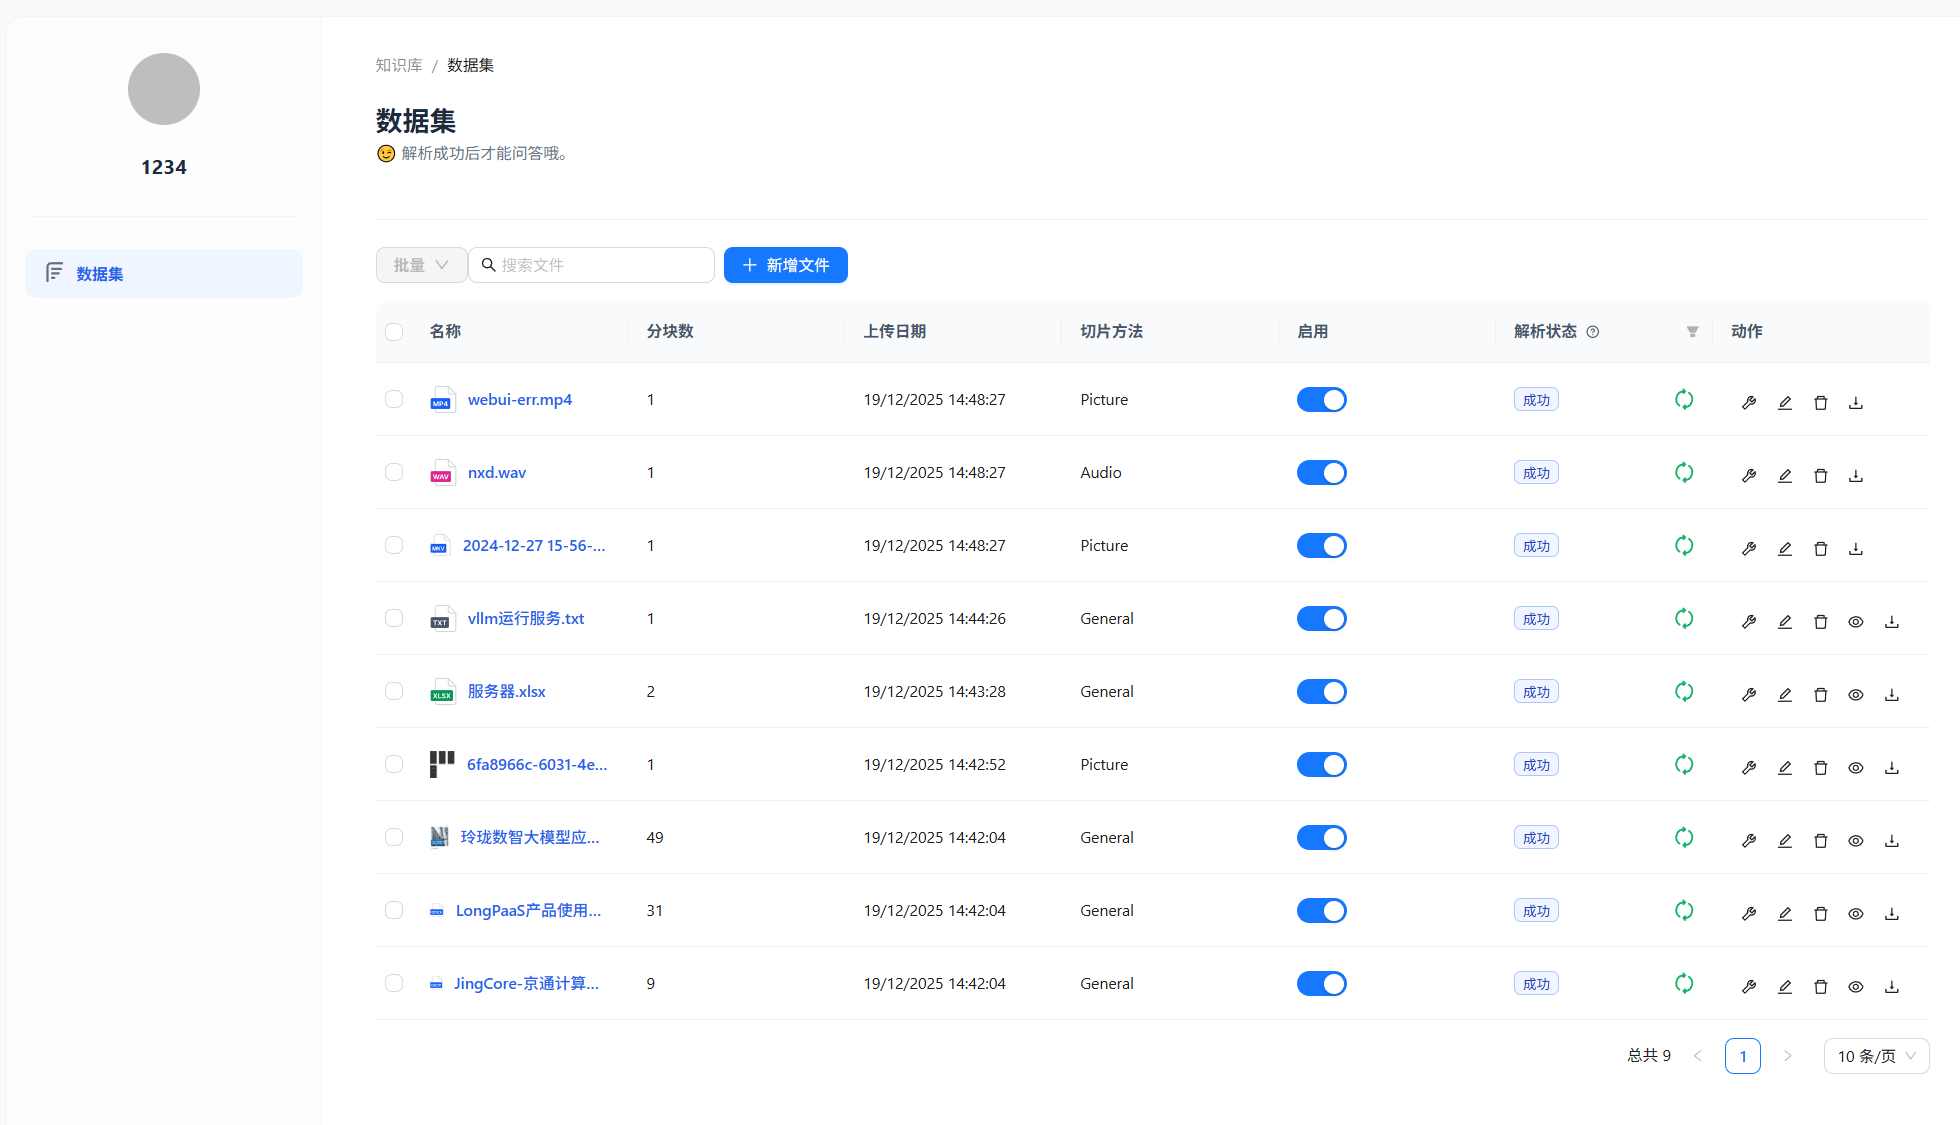Delete vllm运行服务.txt using trash icon
This screenshot has width=1960, height=1125.
pos(1821,622)
